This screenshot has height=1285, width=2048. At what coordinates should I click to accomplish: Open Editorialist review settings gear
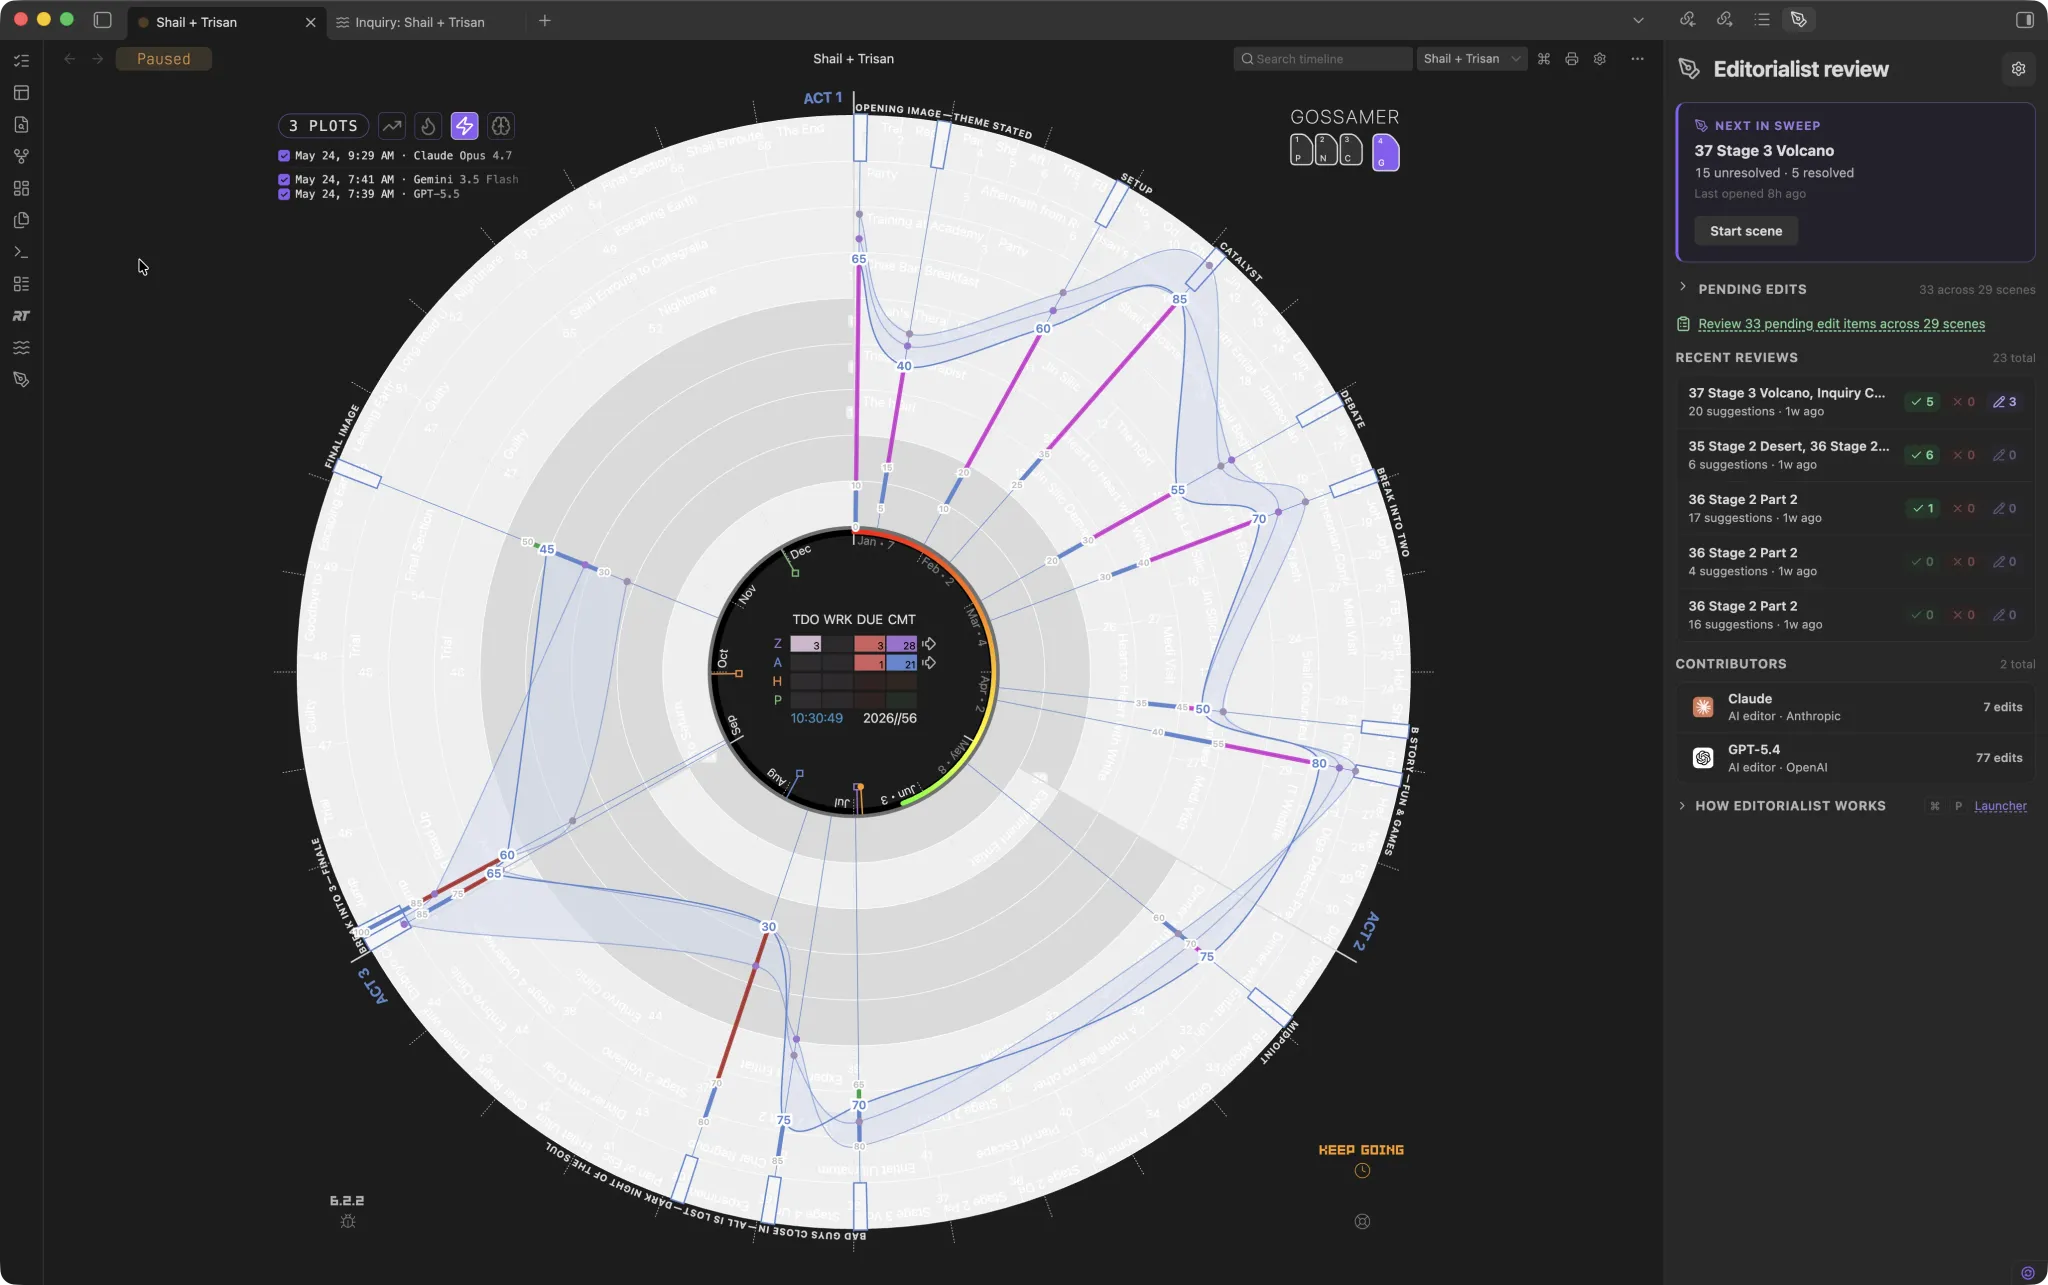click(2018, 69)
